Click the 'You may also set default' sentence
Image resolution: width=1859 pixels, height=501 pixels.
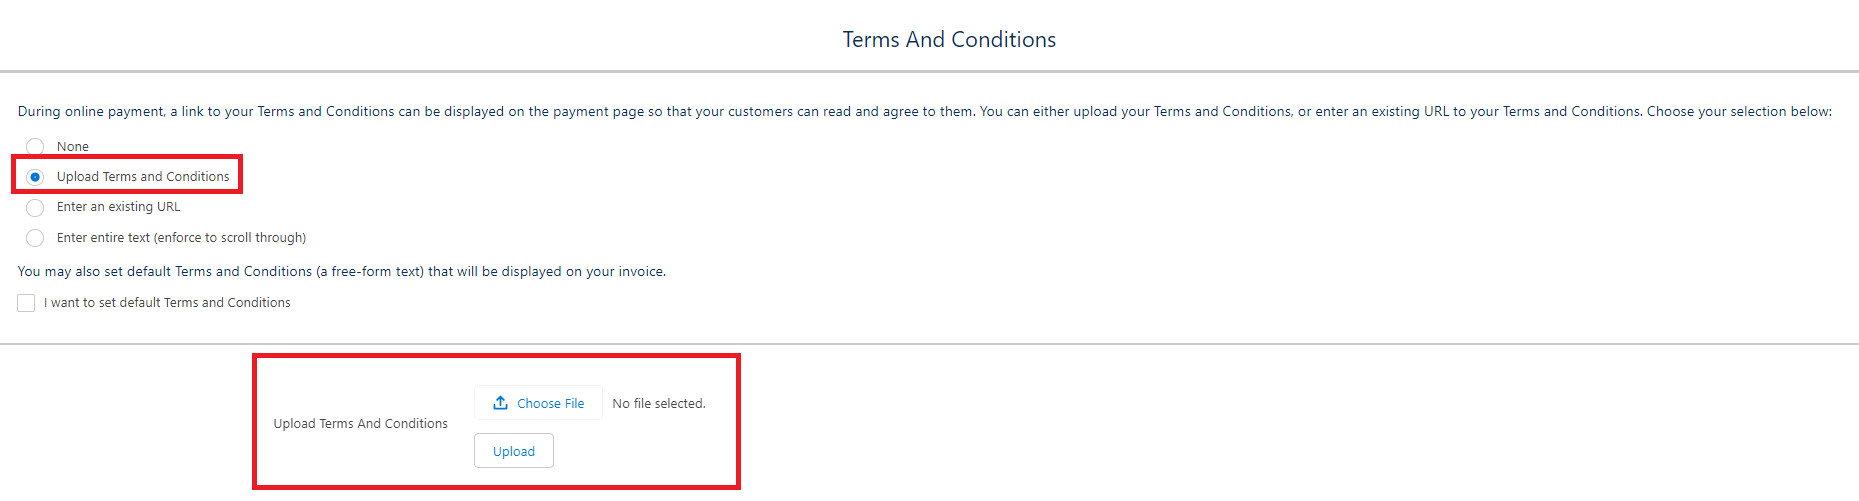[x=341, y=272]
